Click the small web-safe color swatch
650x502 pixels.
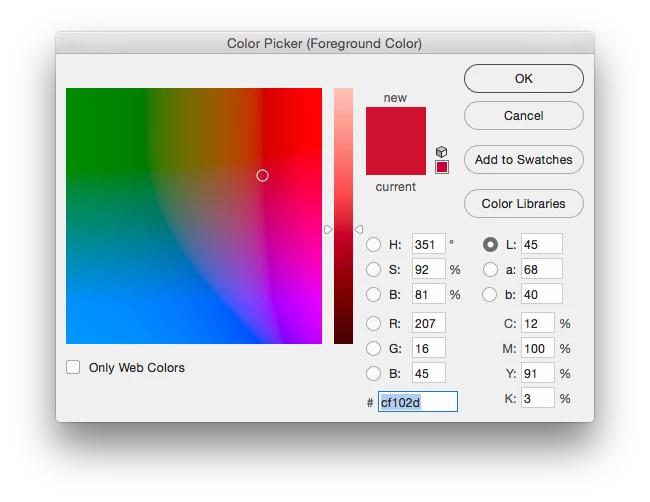tap(442, 167)
